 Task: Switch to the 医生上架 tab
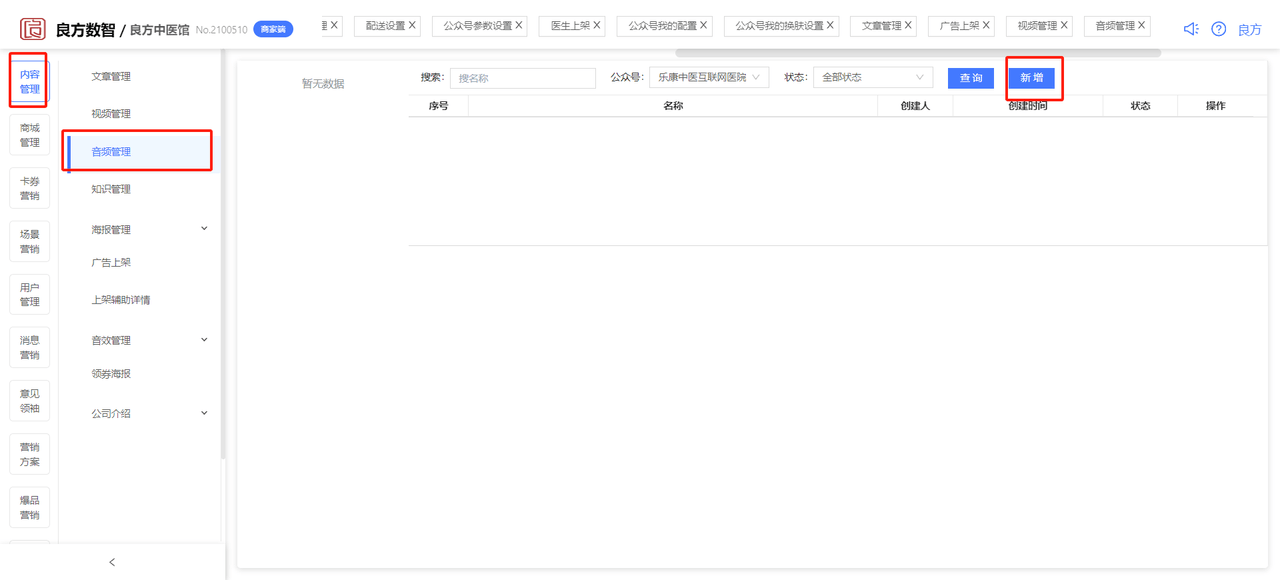[570, 26]
